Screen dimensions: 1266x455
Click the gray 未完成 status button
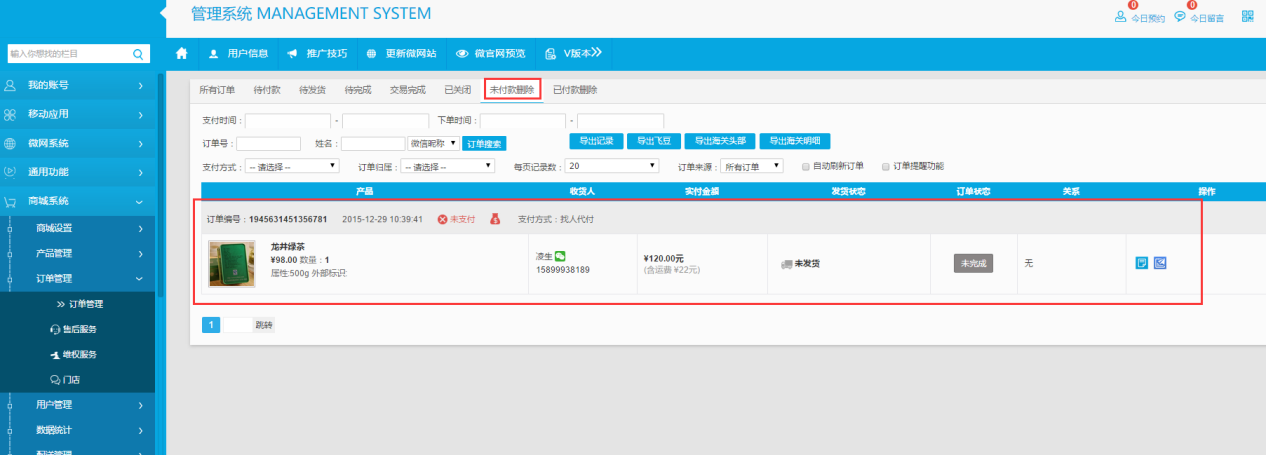click(973, 263)
